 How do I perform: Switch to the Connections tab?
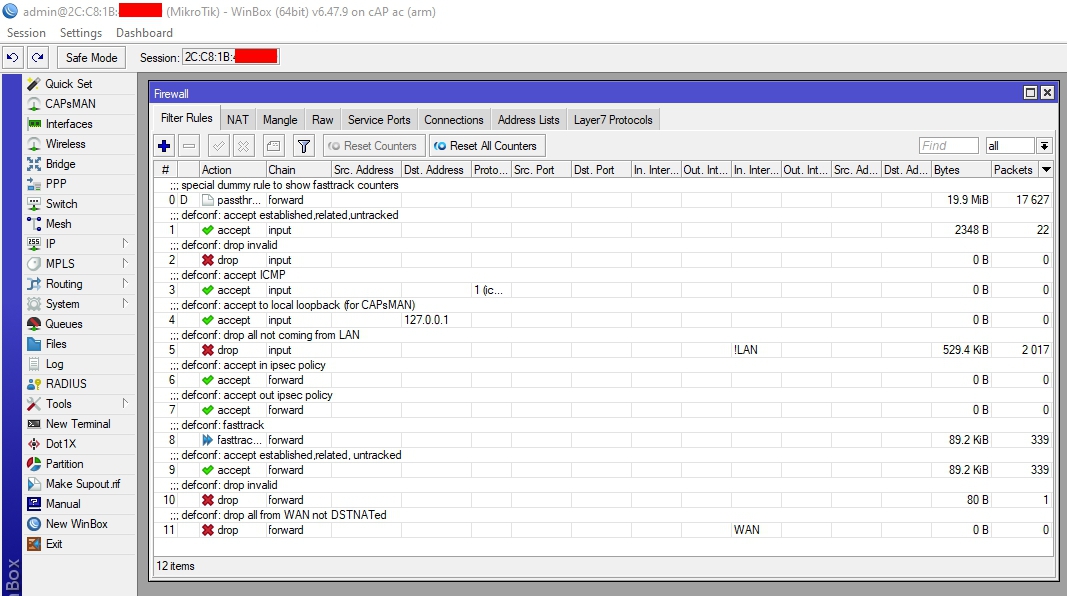[454, 120]
